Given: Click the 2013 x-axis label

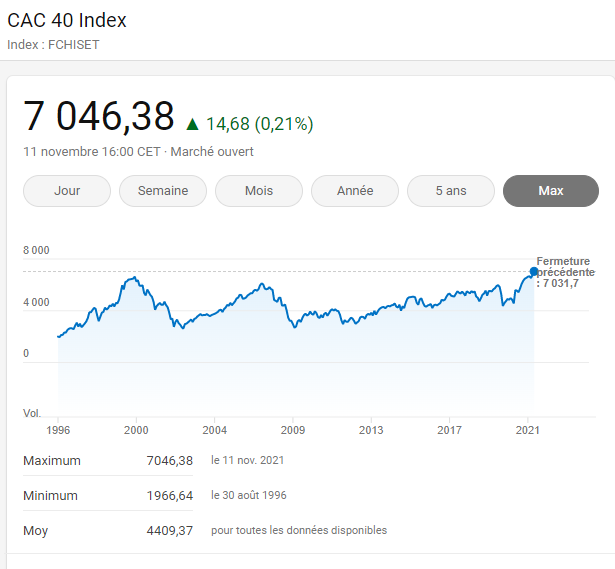Looking at the screenshot, I should 371,430.
